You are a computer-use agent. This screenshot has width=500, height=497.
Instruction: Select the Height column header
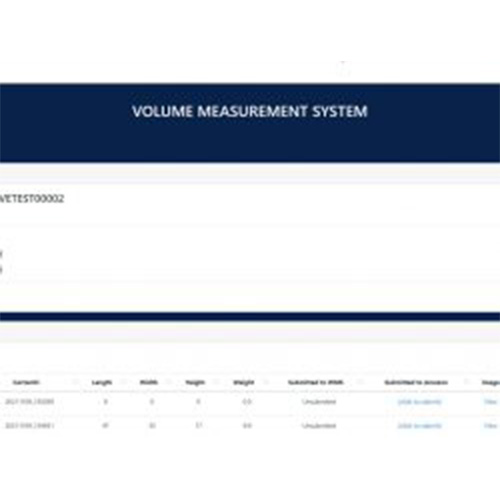tap(195, 382)
